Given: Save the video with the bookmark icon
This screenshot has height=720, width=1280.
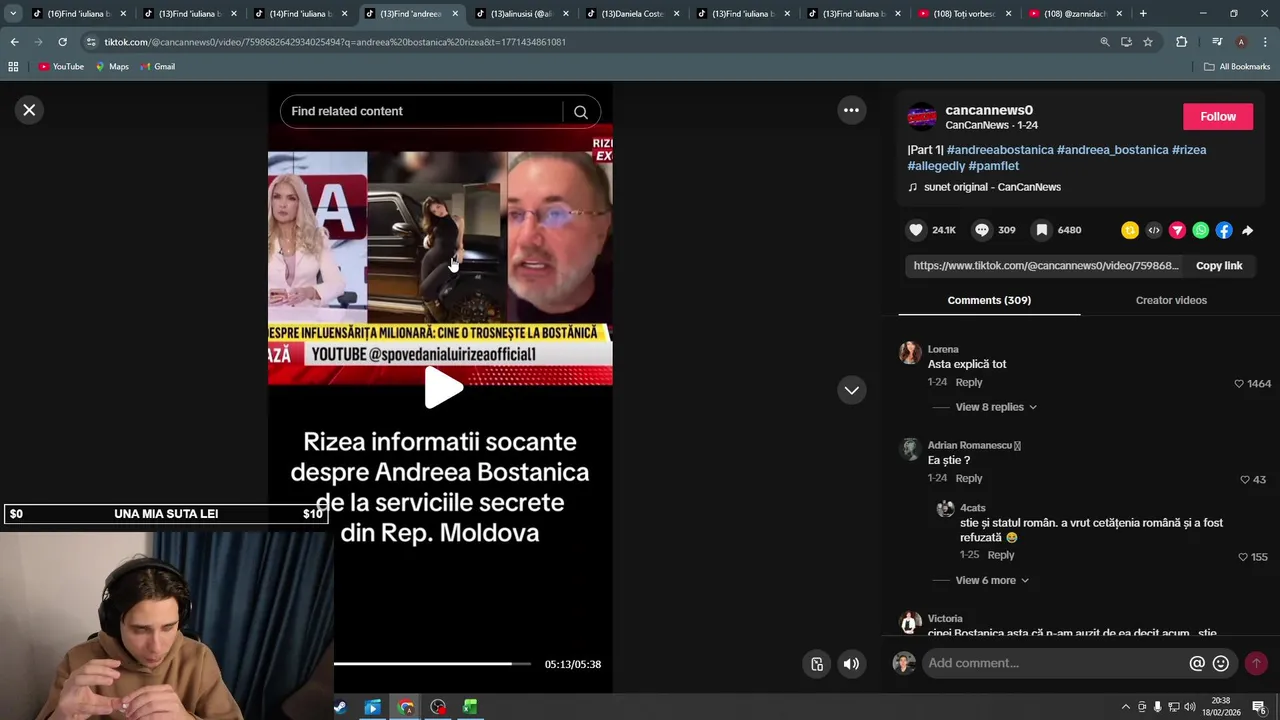Looking at the screenshot, I should pyautogui.click(x=1041, y=230).
